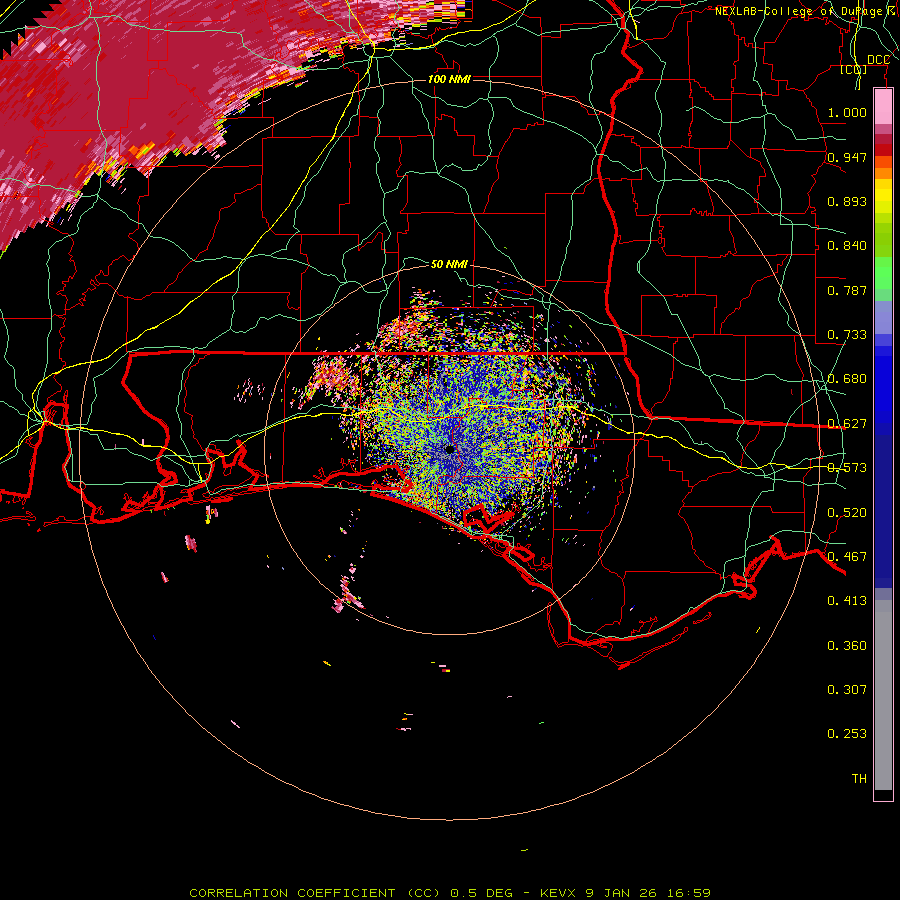
Task: Click the 50 NMI range ring label
Action: (x=449, y=264)
